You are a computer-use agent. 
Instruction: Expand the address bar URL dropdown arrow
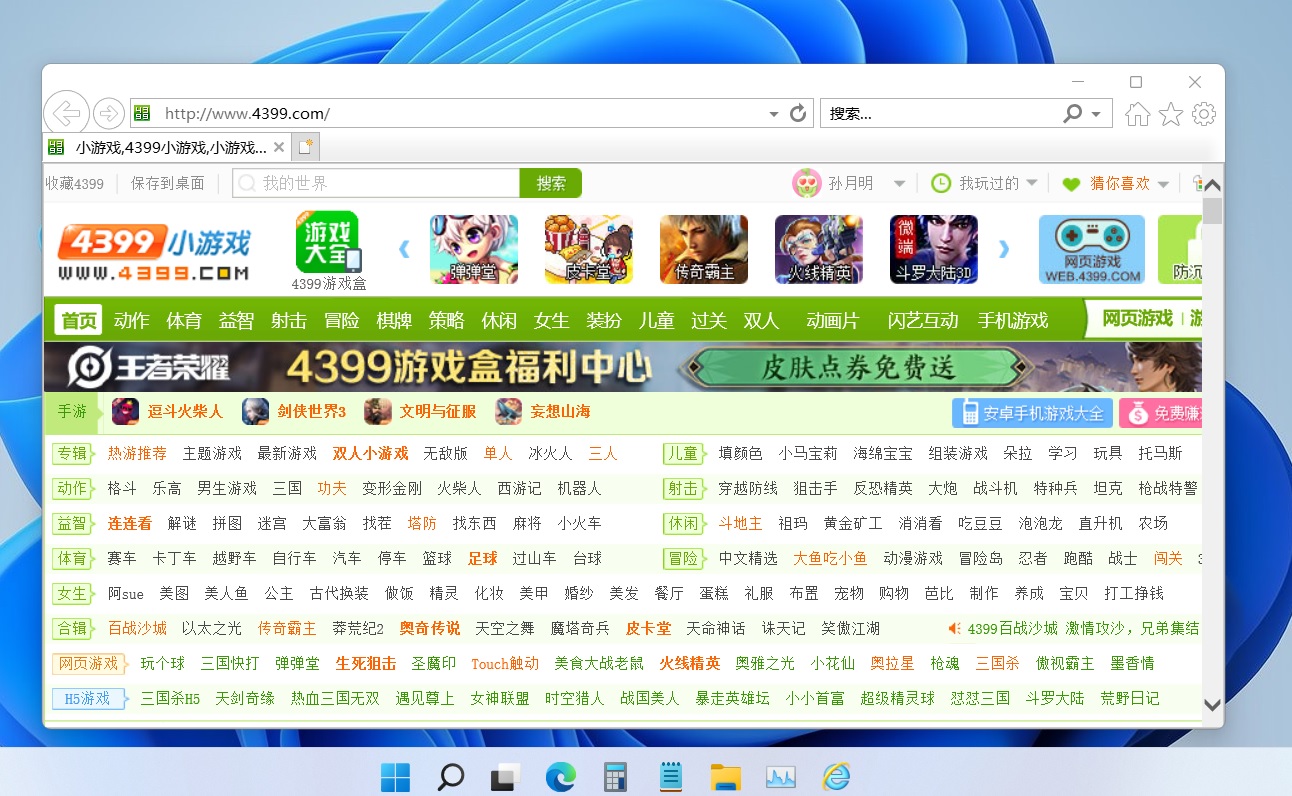point(774,114)
